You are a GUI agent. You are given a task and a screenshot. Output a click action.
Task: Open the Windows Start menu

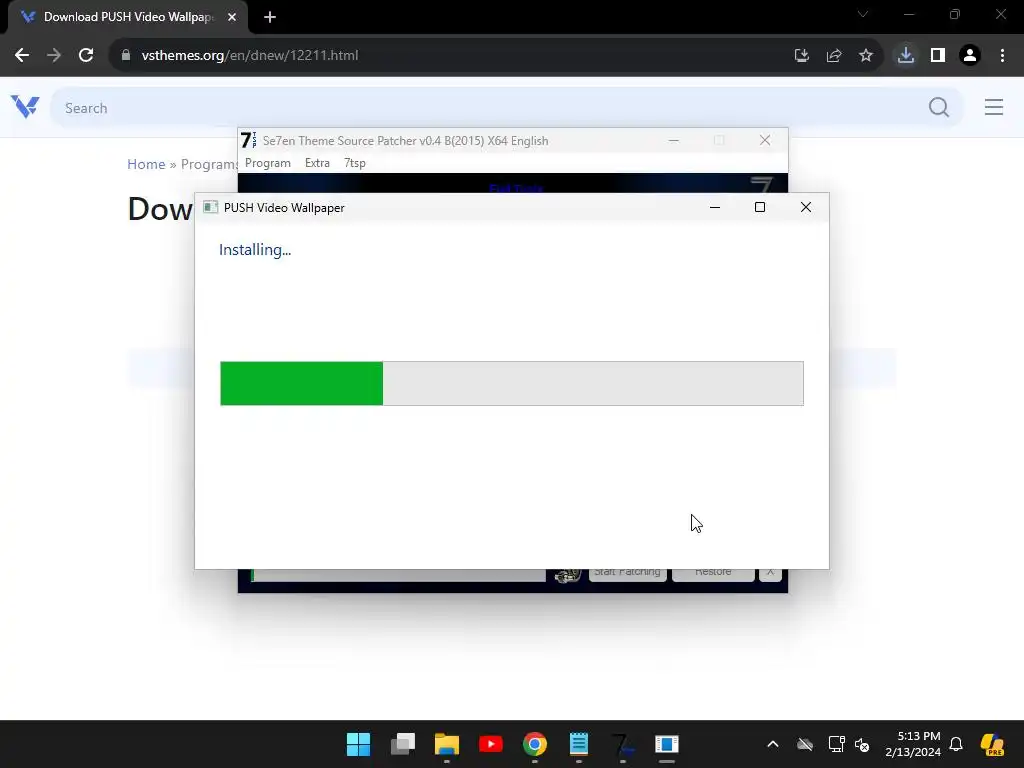point(358,744)
